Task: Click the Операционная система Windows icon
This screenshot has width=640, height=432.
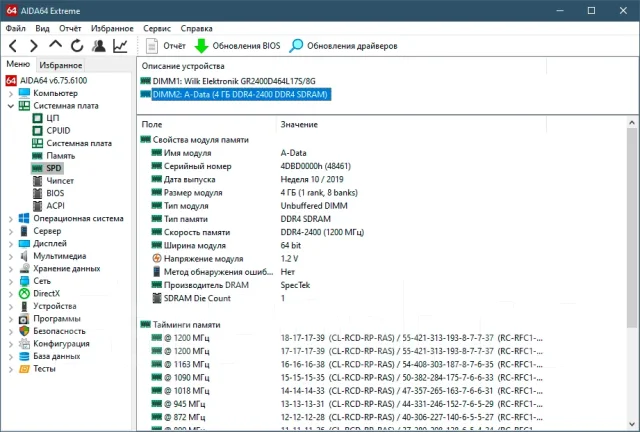Action: click(x=24, y=218)
